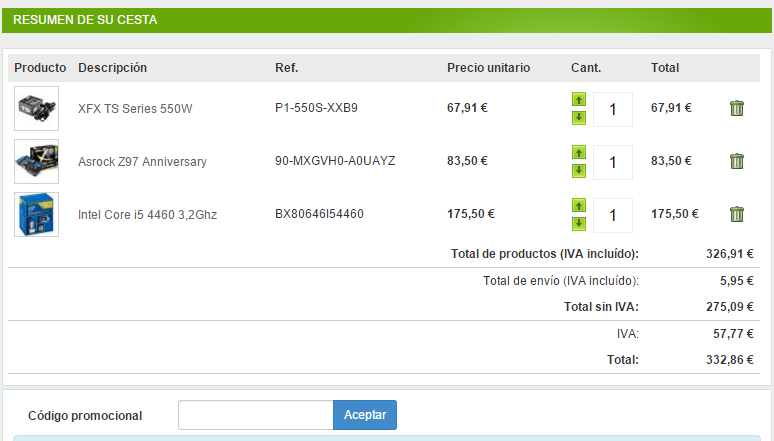
Task: Click quantity field for Asrock Z97 Anniversary
Action: 613,162
